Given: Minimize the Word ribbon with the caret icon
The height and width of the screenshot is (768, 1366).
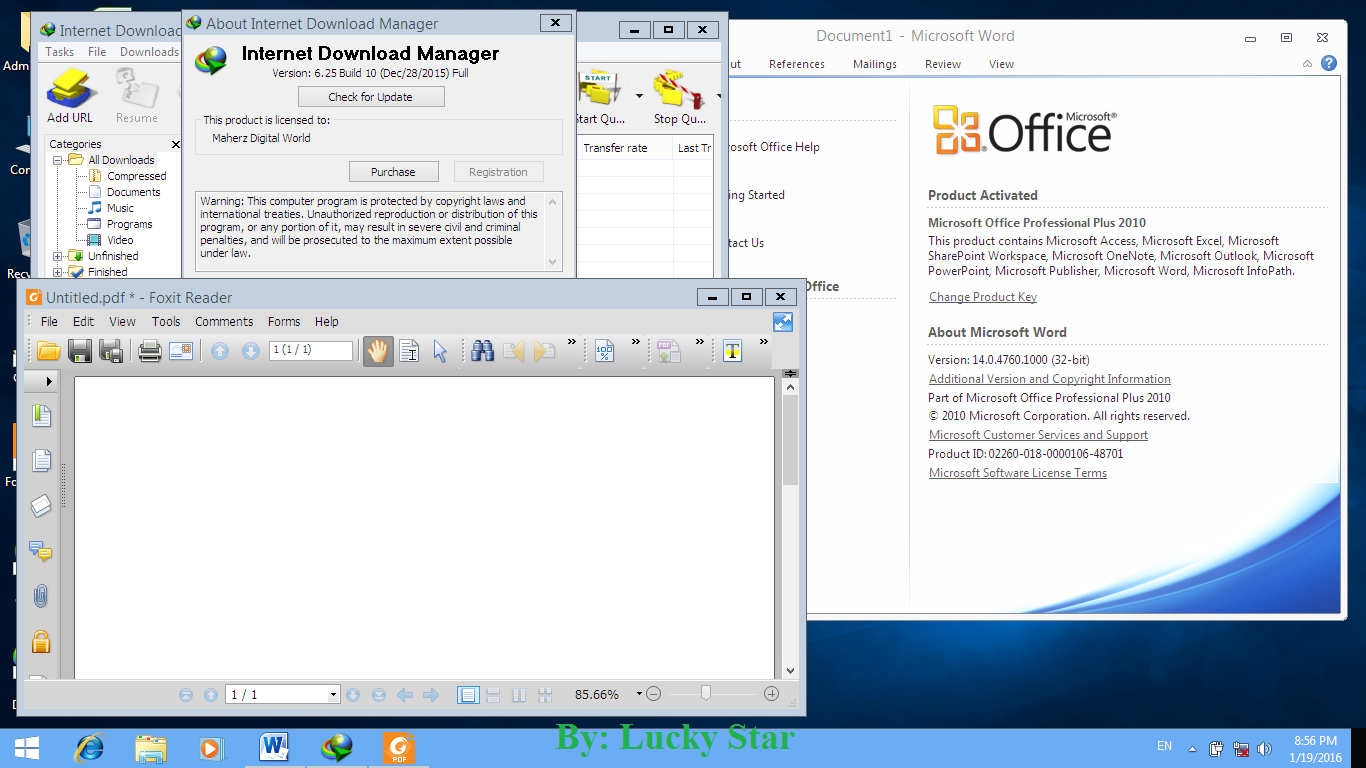Looking at the screenshot, I should click(1308, 63).
